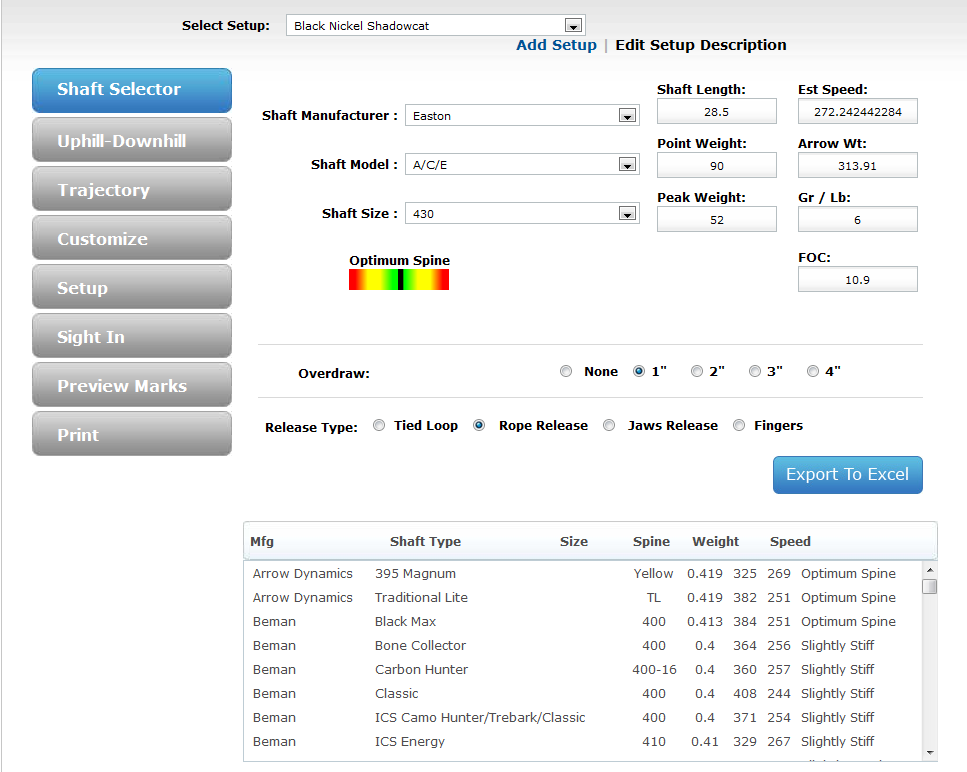
Task: Choose the 2" overdraw radio button
Action: tap(697, 371)
